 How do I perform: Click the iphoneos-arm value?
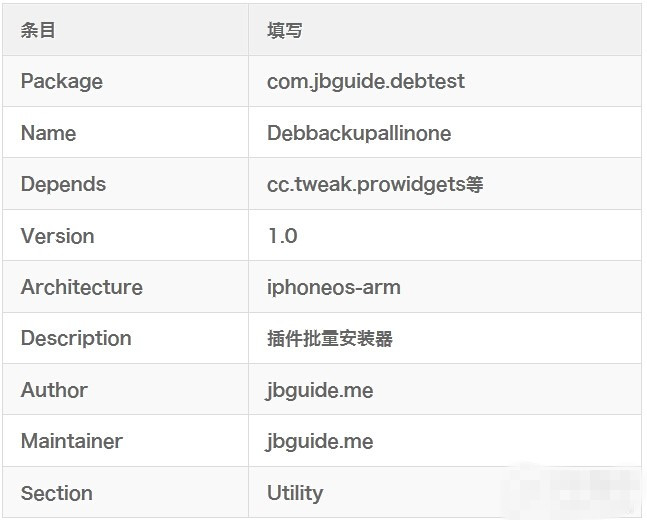click(x=333, y=287)
